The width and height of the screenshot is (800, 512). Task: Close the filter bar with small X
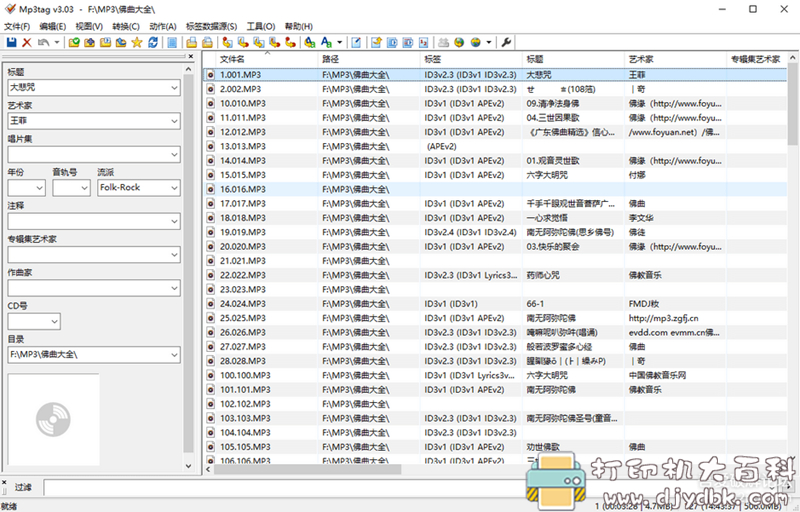tap(4, 482)
